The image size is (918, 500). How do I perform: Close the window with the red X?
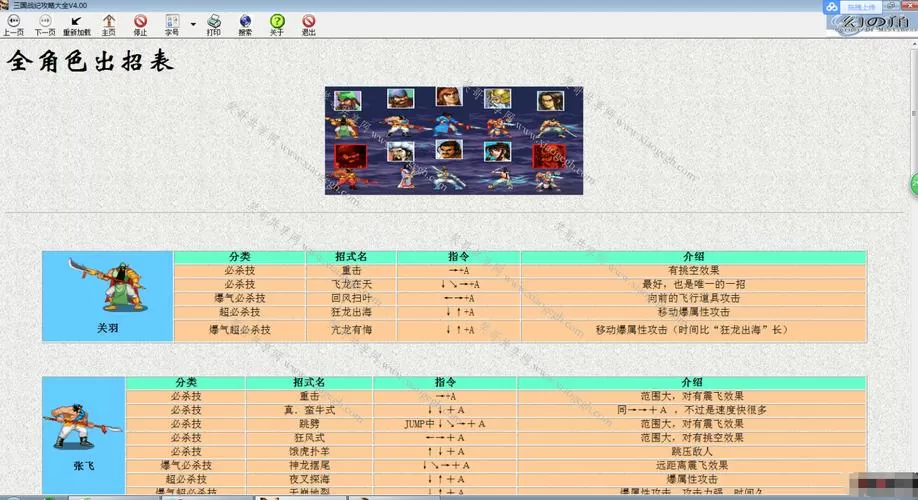910,5
